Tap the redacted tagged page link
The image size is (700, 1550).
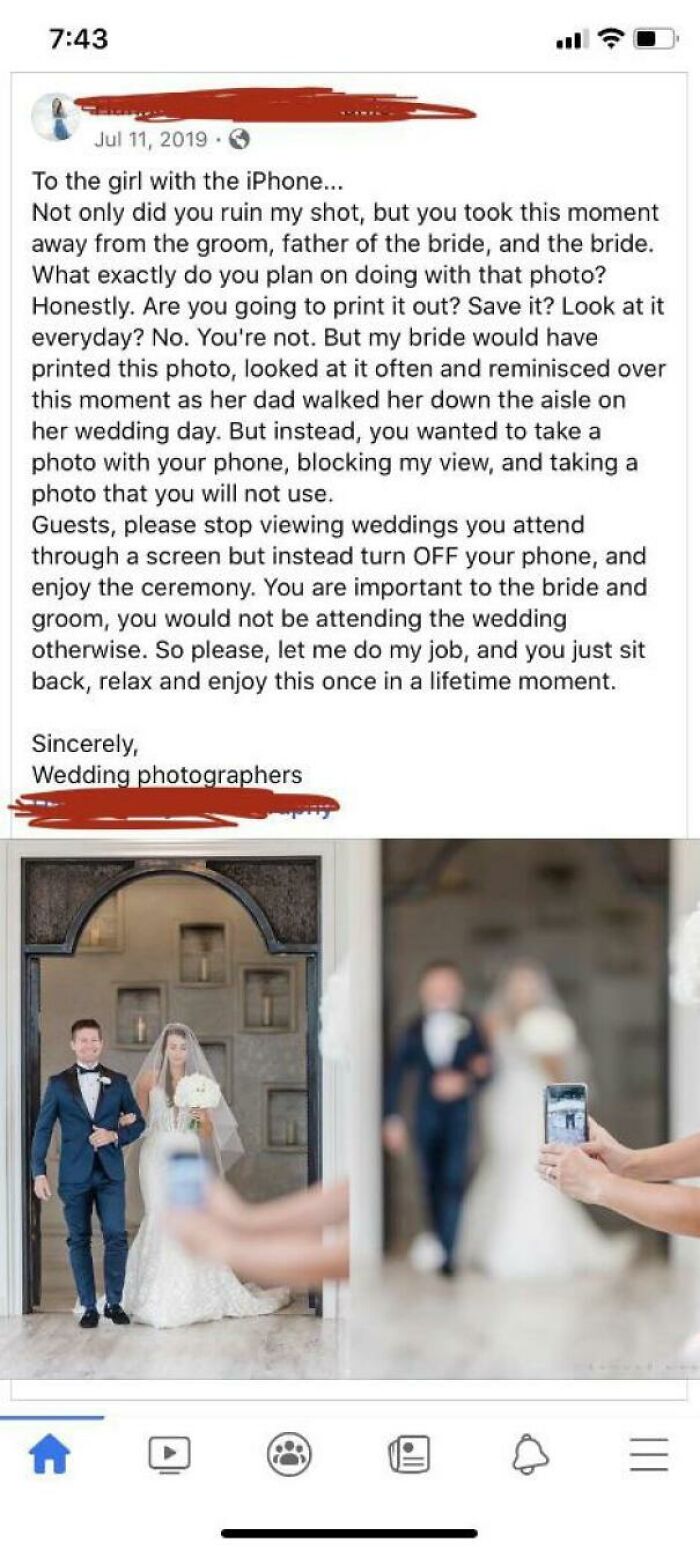[173, 807]
